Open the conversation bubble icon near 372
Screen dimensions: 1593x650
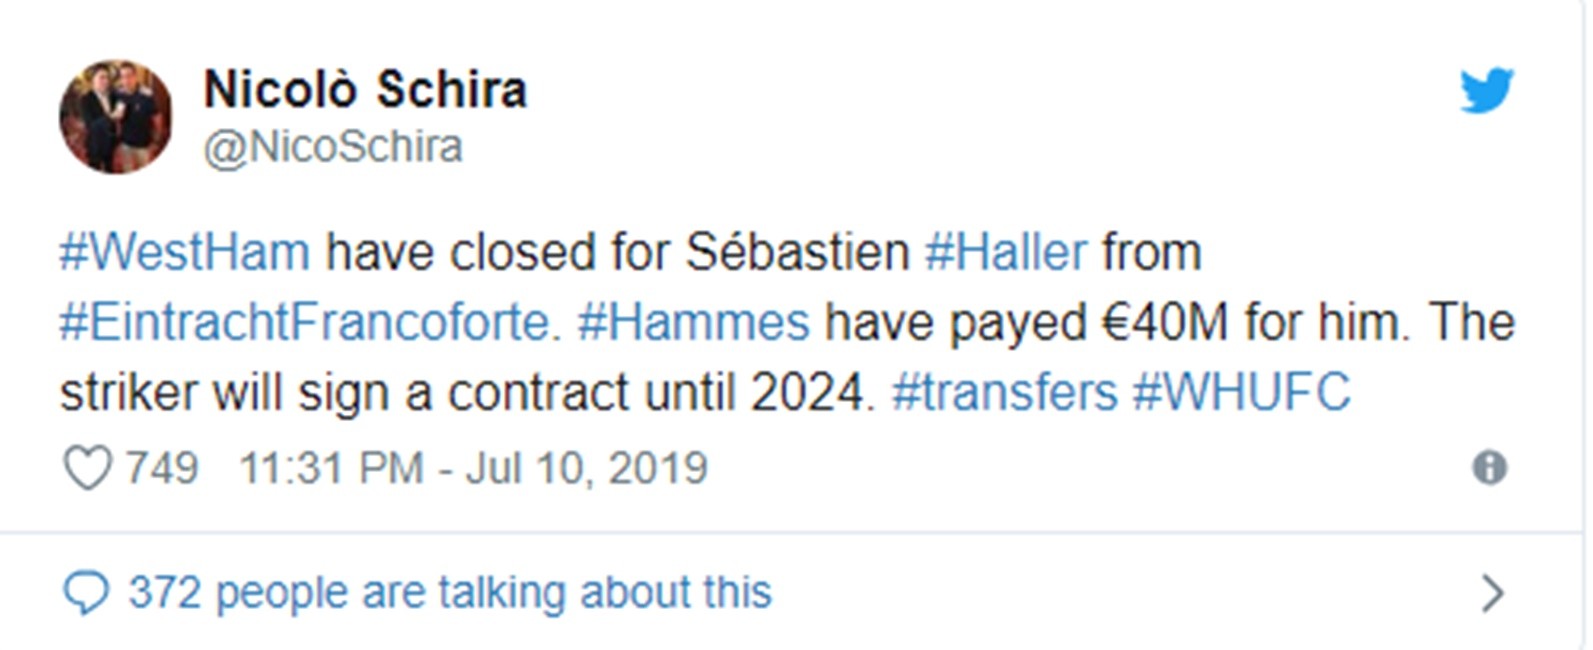click(x=88, y=589)
